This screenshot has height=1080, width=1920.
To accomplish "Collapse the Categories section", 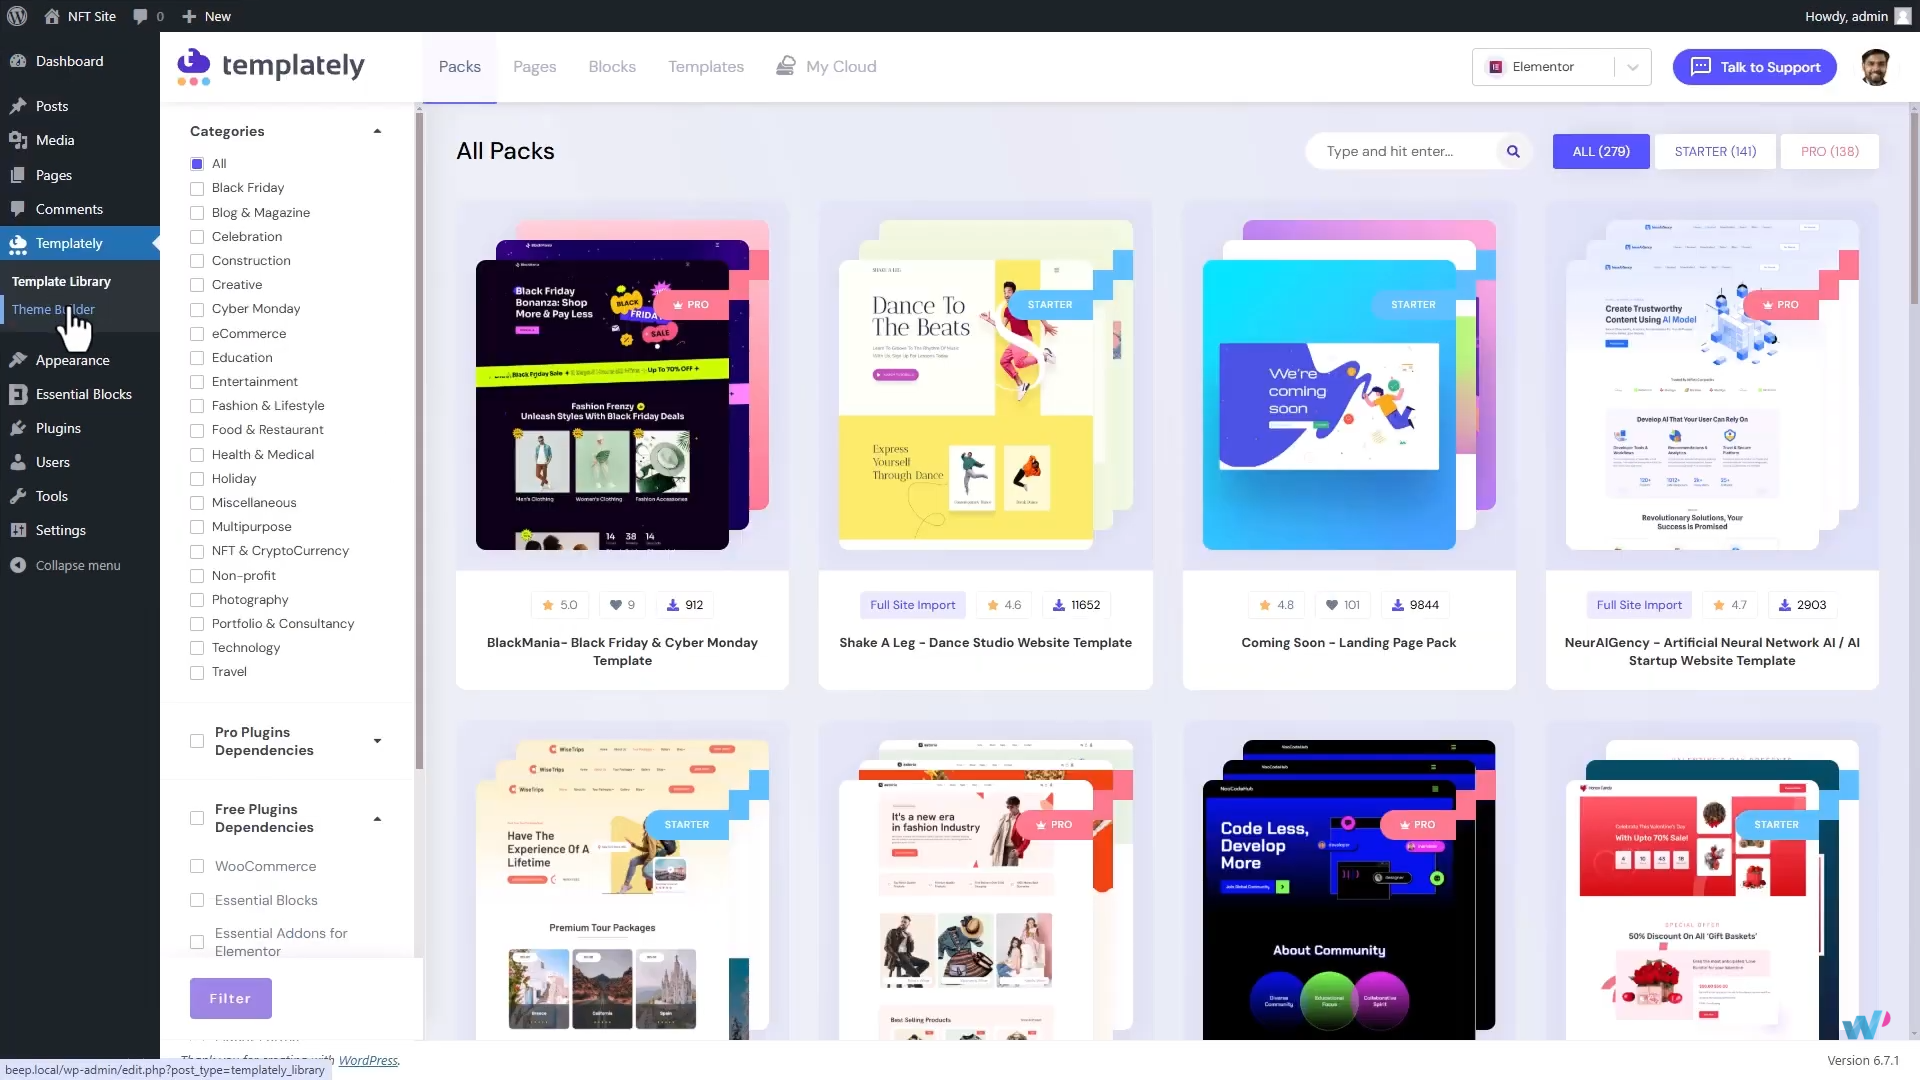I will 377,130.
